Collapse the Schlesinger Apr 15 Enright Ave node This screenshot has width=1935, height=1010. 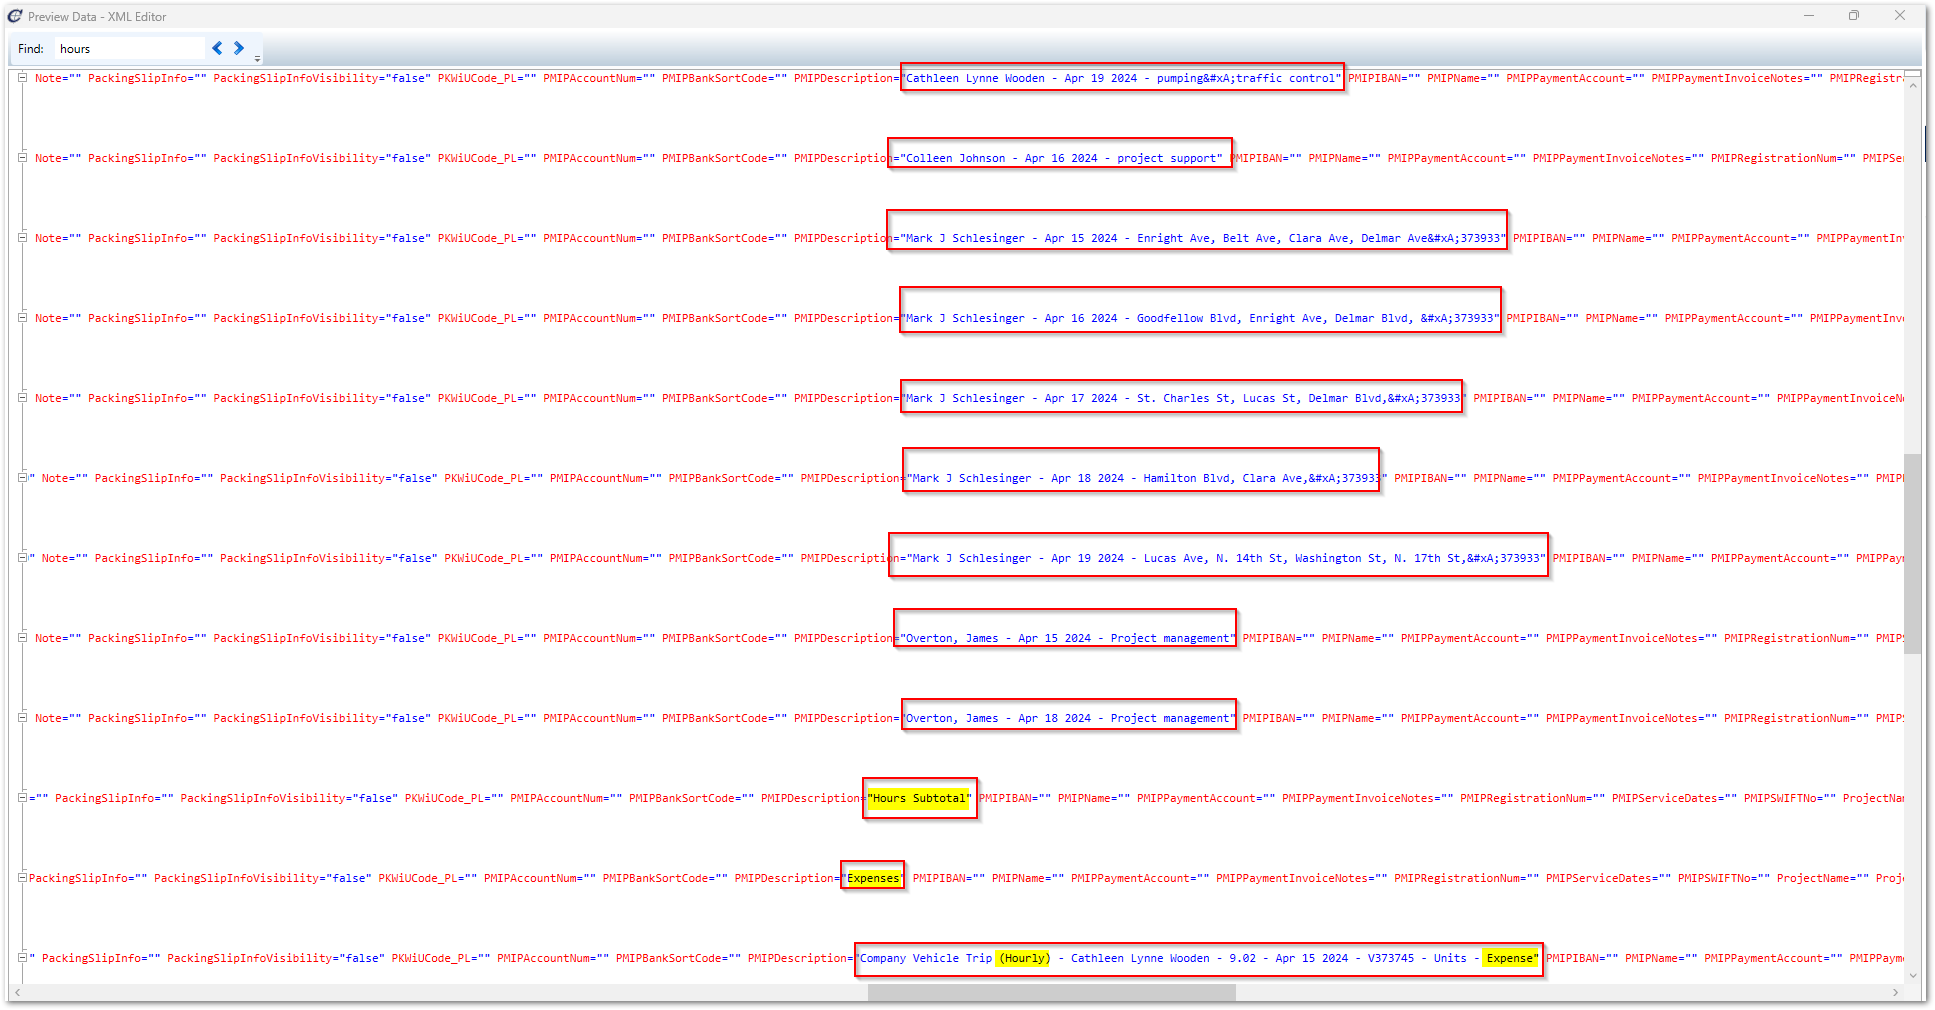22,238
